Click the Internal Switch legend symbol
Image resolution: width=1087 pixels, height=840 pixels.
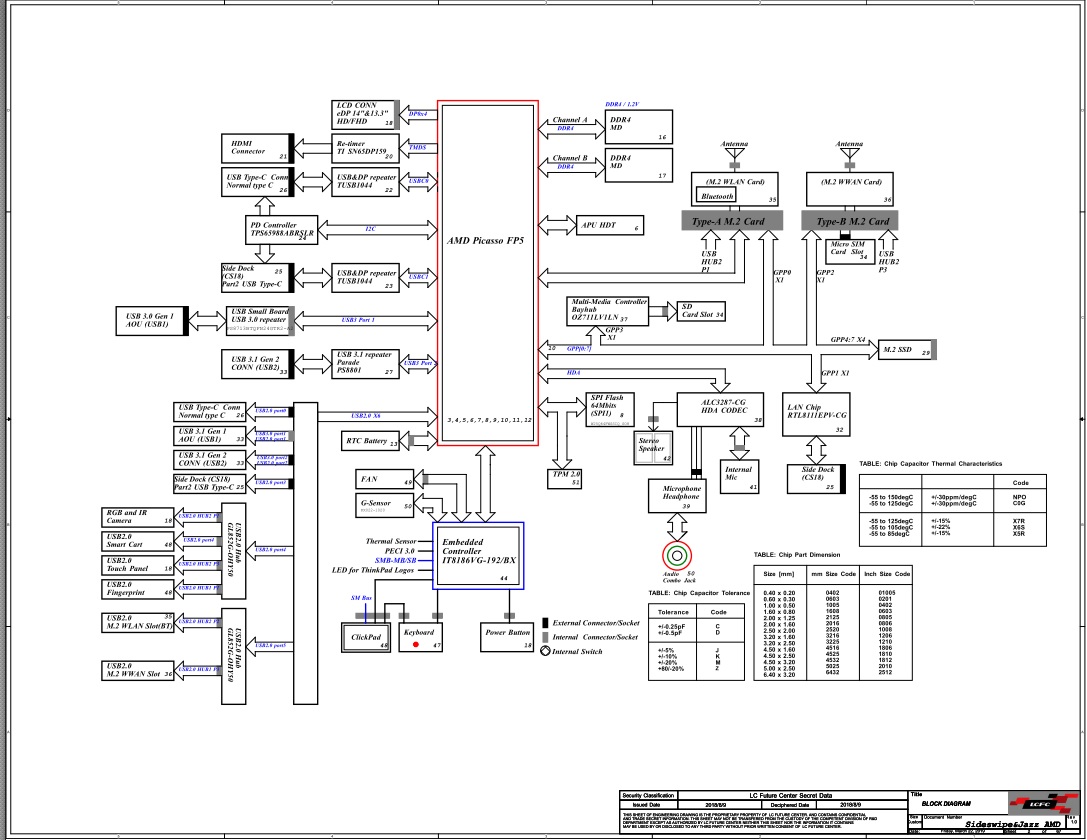[545, 651]
